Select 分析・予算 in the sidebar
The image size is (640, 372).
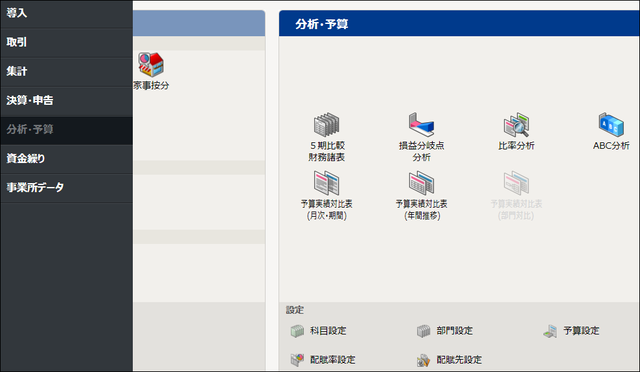coord(67,130)
